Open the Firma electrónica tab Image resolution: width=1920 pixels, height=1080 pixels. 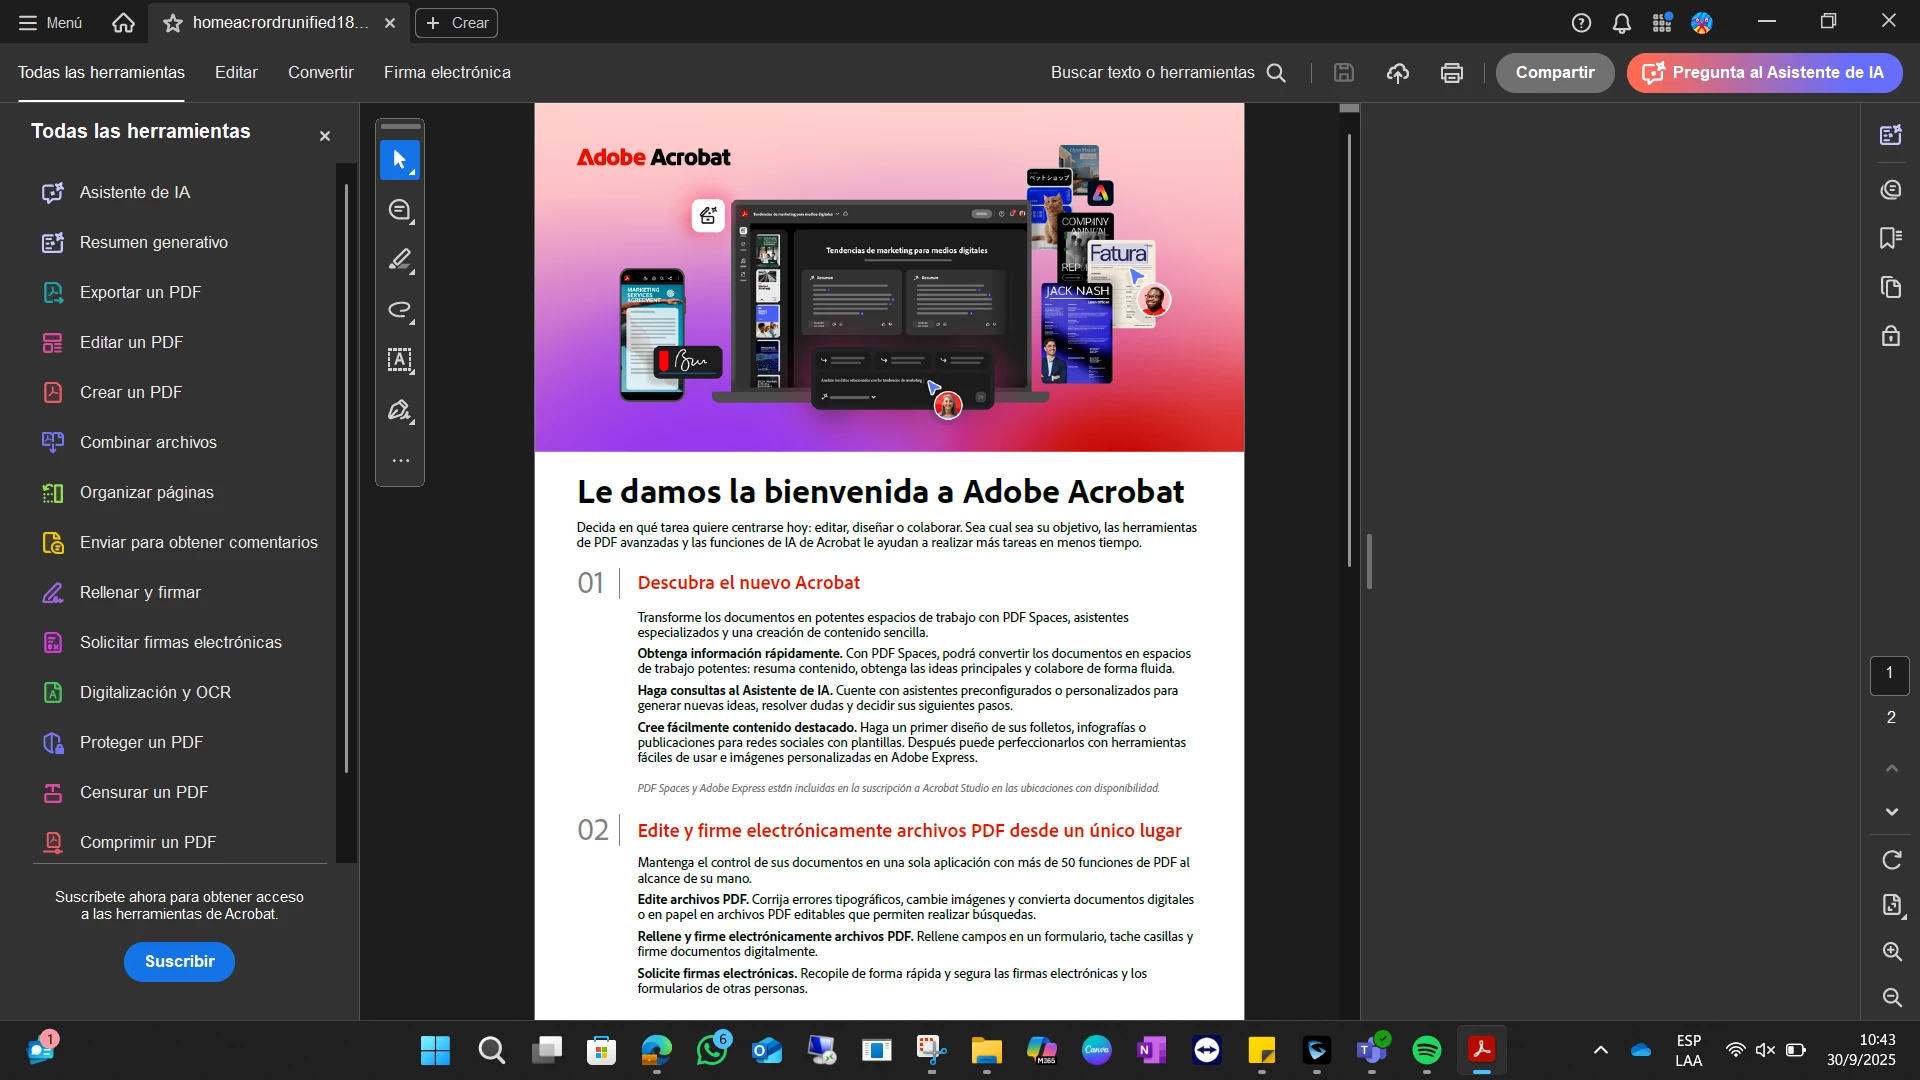pyautogui.click(x=447, y=73)
